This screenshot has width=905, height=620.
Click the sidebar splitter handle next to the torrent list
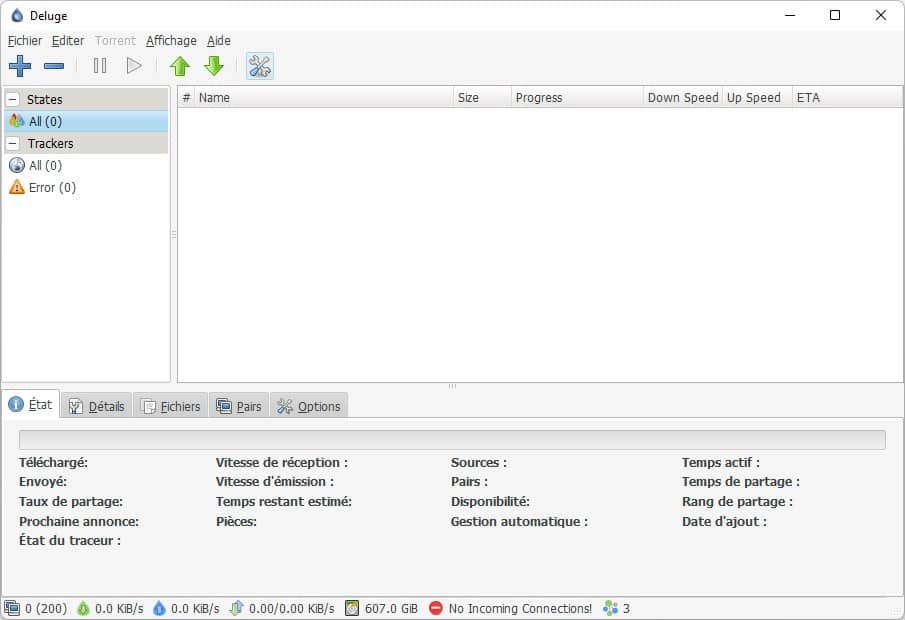point(174,234)
